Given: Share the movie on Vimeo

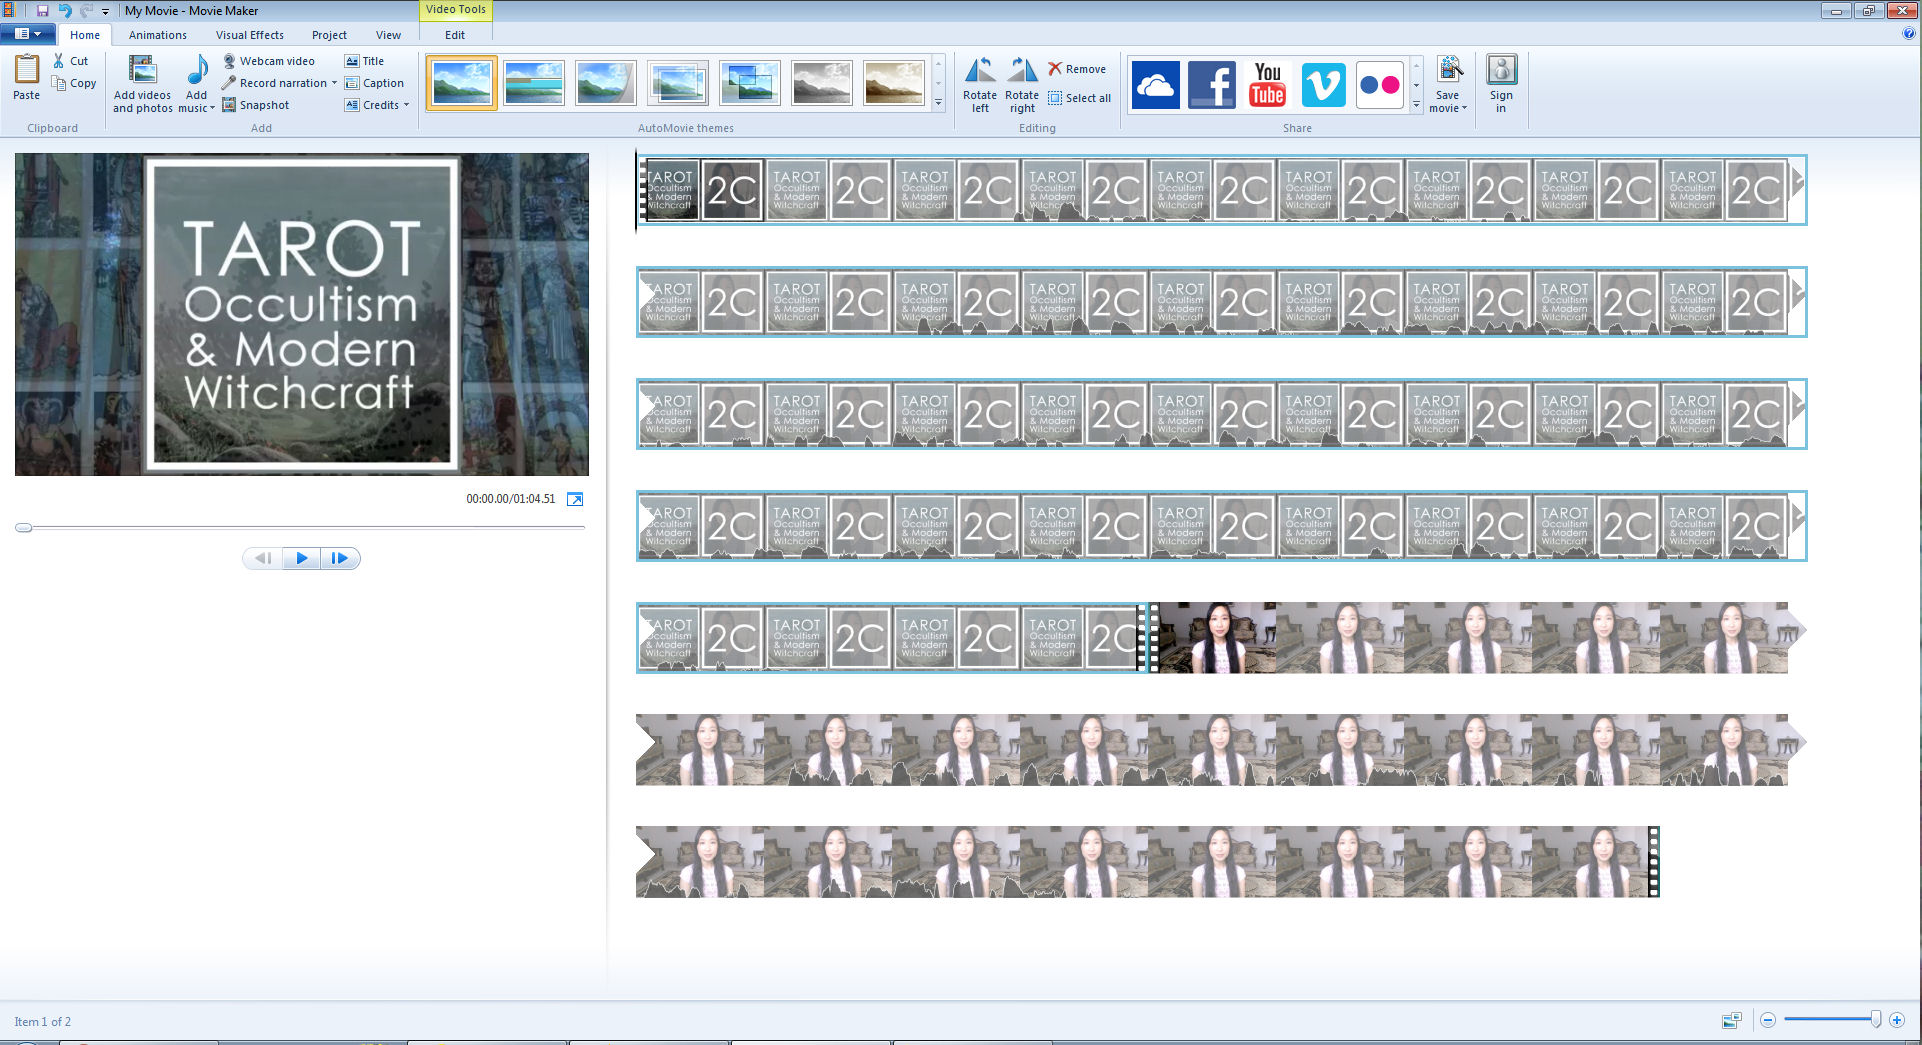Looking at the screenshot, I should (1323, 84).
